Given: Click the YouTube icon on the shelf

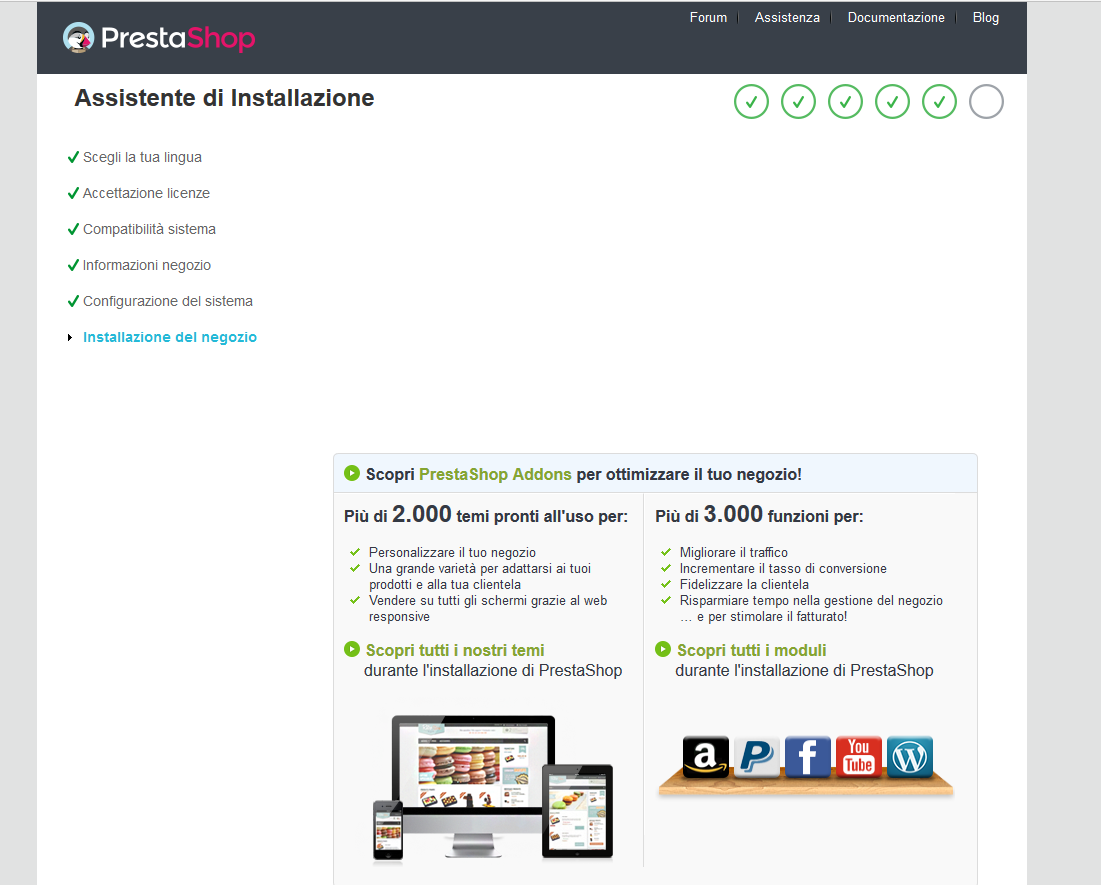Looking at the screenshot, I should click(859, 756).
